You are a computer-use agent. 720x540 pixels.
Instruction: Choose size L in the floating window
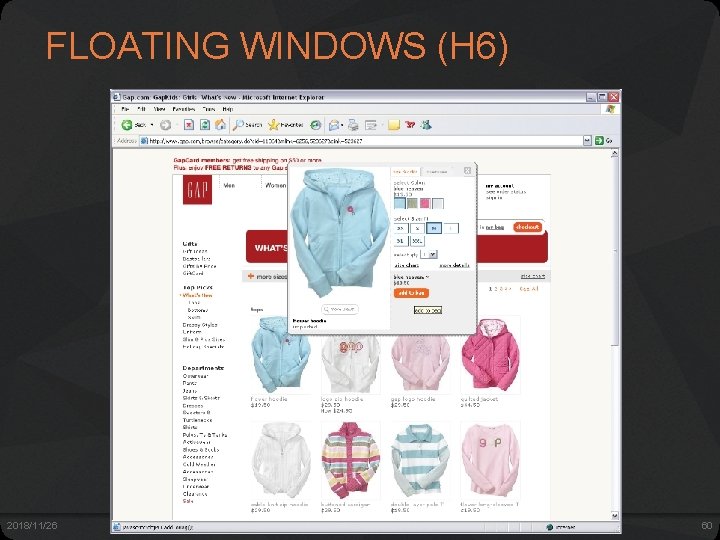451,228
